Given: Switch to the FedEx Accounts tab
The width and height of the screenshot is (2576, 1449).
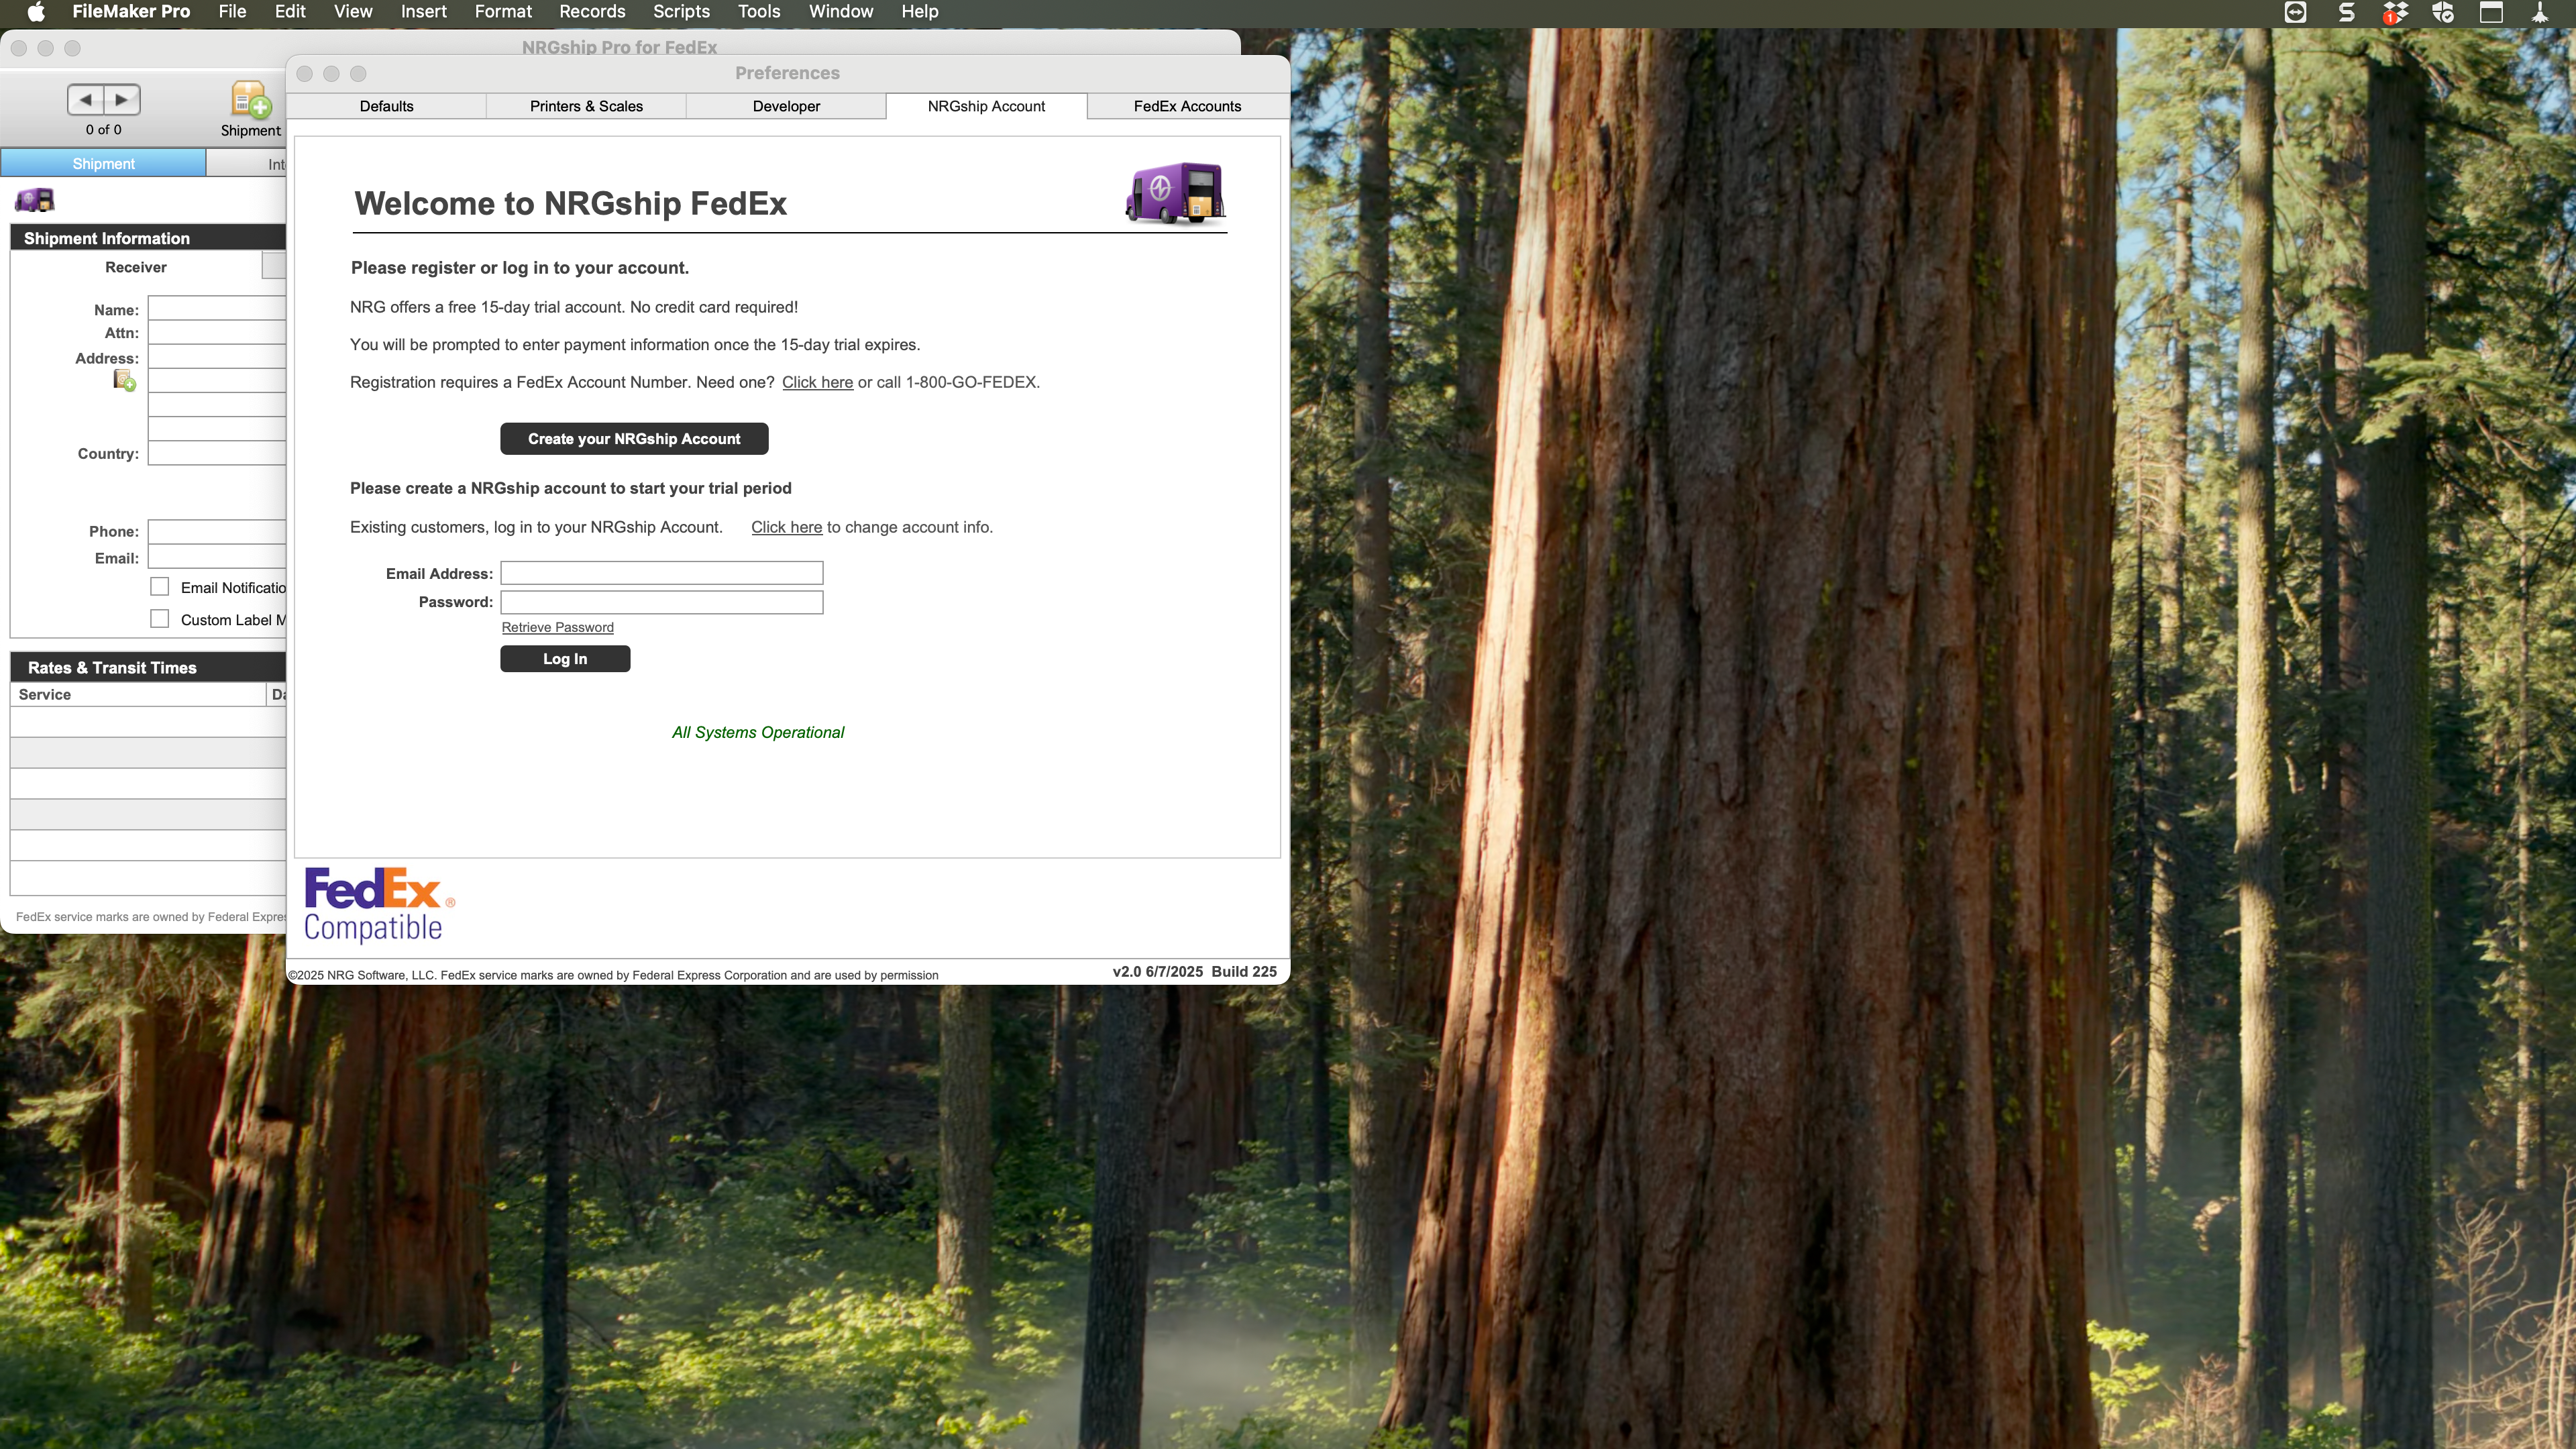Looking at the screenshot, I should pos(1187,106).
